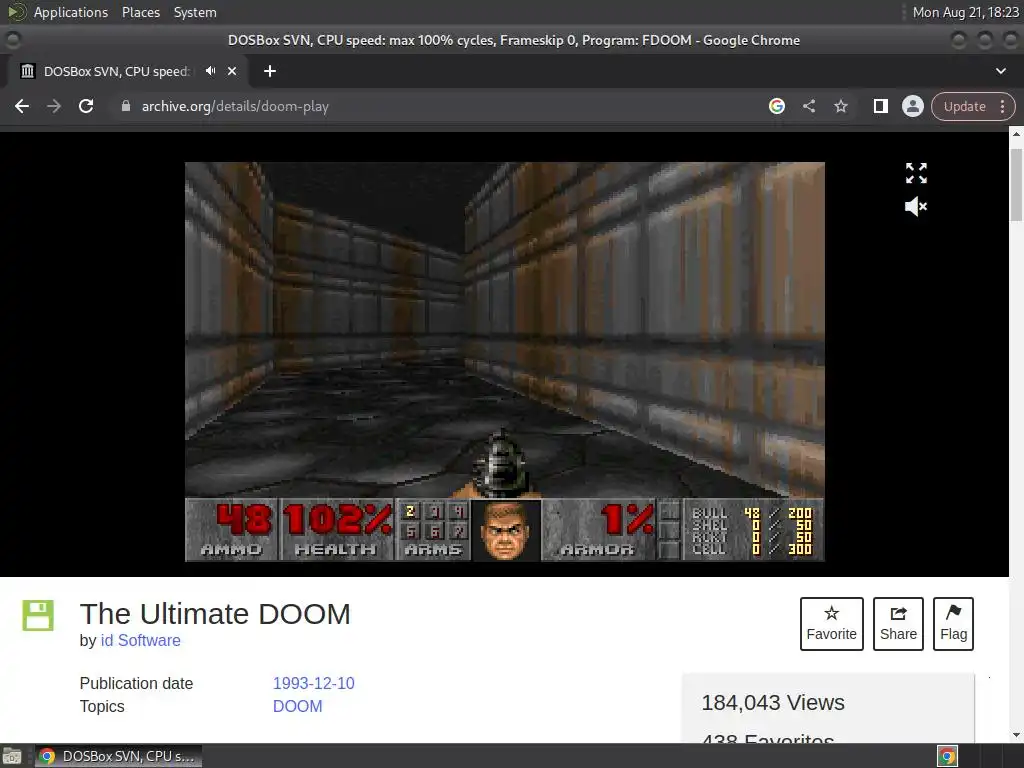
Task: Click the 184,043 Views text
Action: (773, 703)
